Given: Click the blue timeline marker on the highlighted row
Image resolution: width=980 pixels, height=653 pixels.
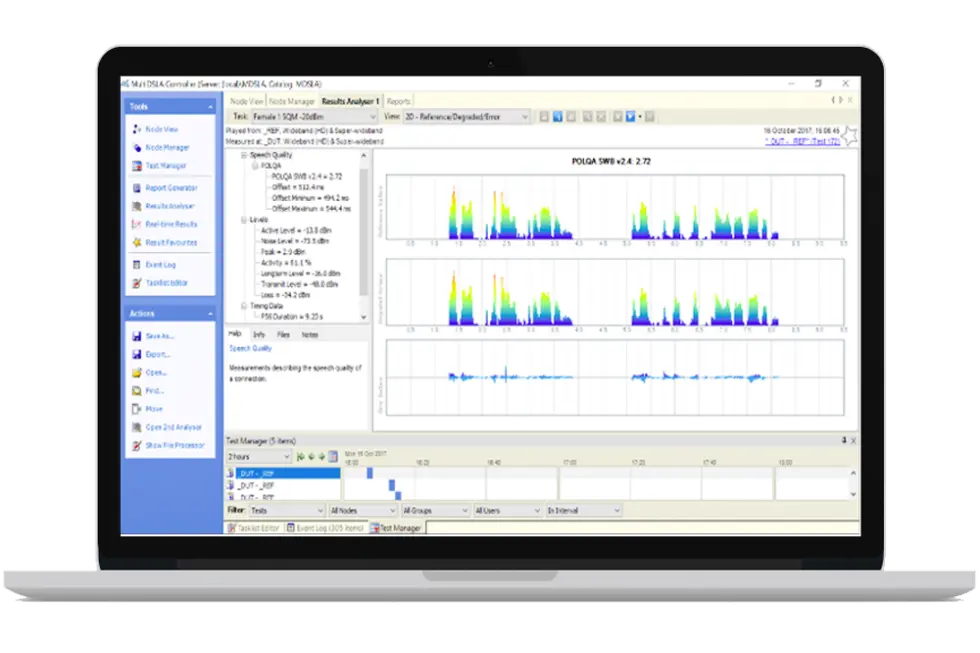Looking at the screenshot, I should 370,474.
